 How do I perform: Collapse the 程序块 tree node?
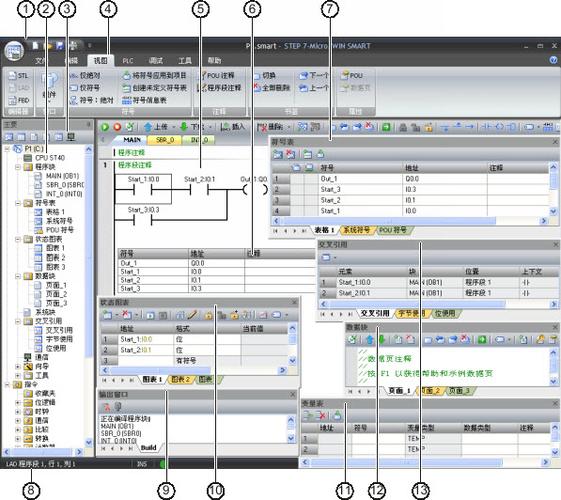(18, 167)
